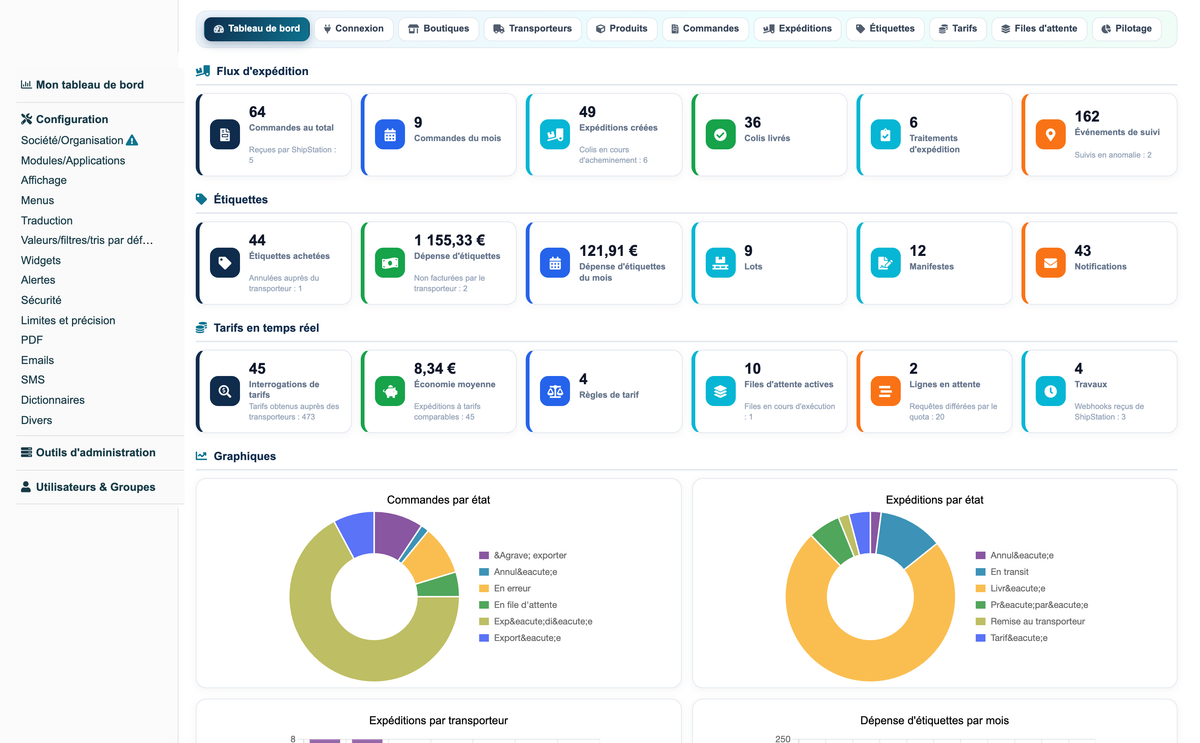The image size is (1200, 743).
Task: Click the Notifications orange envelope icon
Action: point(1050,263)
